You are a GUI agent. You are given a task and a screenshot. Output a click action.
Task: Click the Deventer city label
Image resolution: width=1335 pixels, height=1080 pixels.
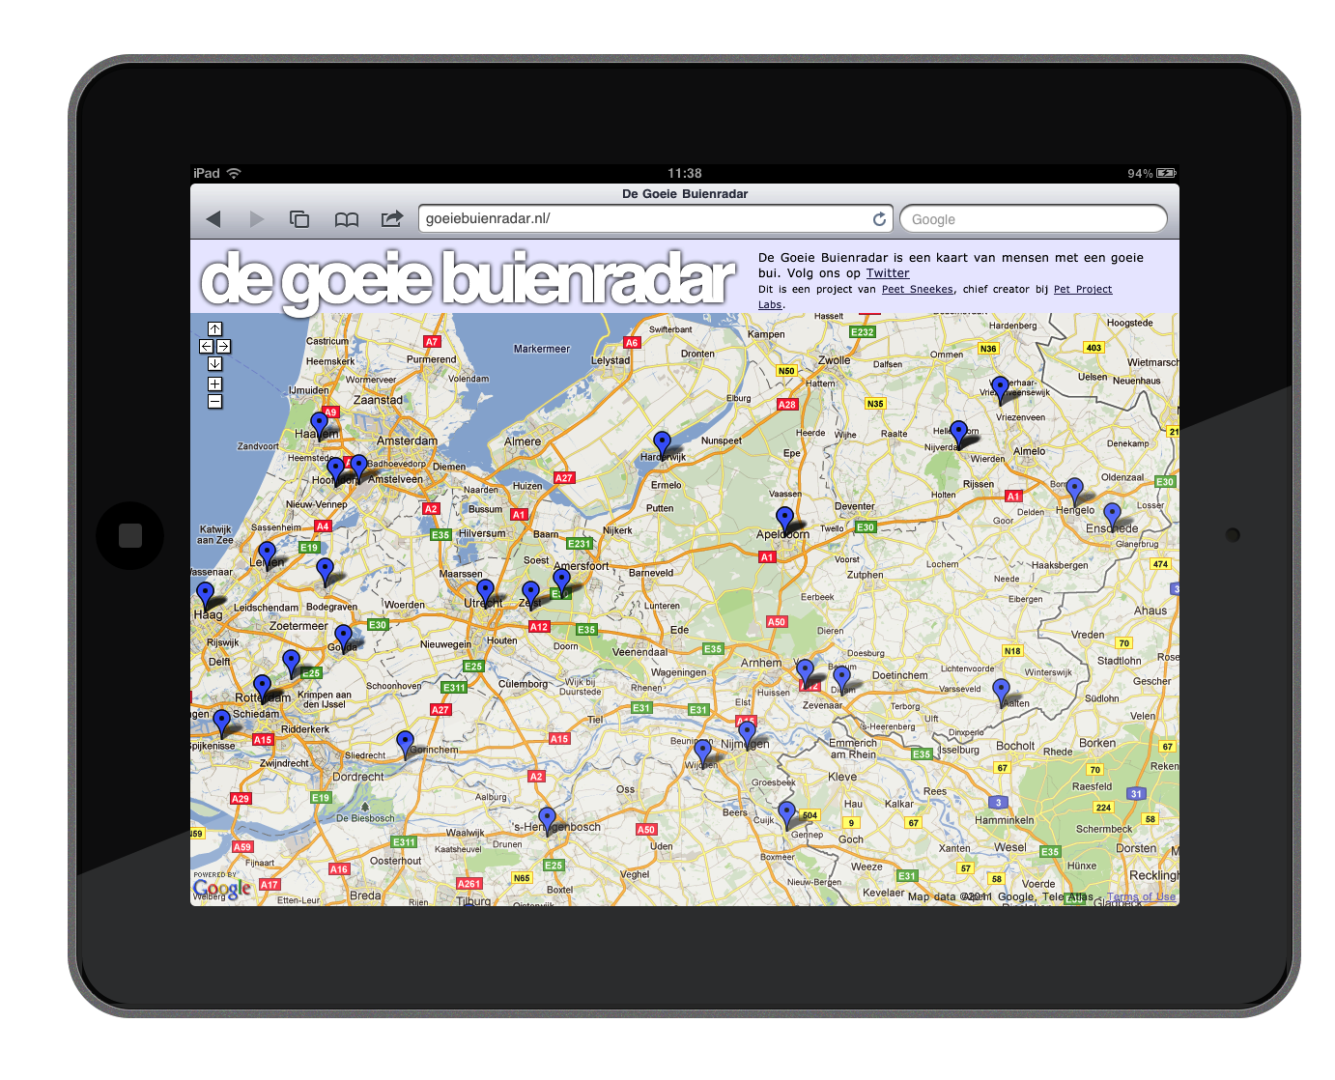(854, 506)
